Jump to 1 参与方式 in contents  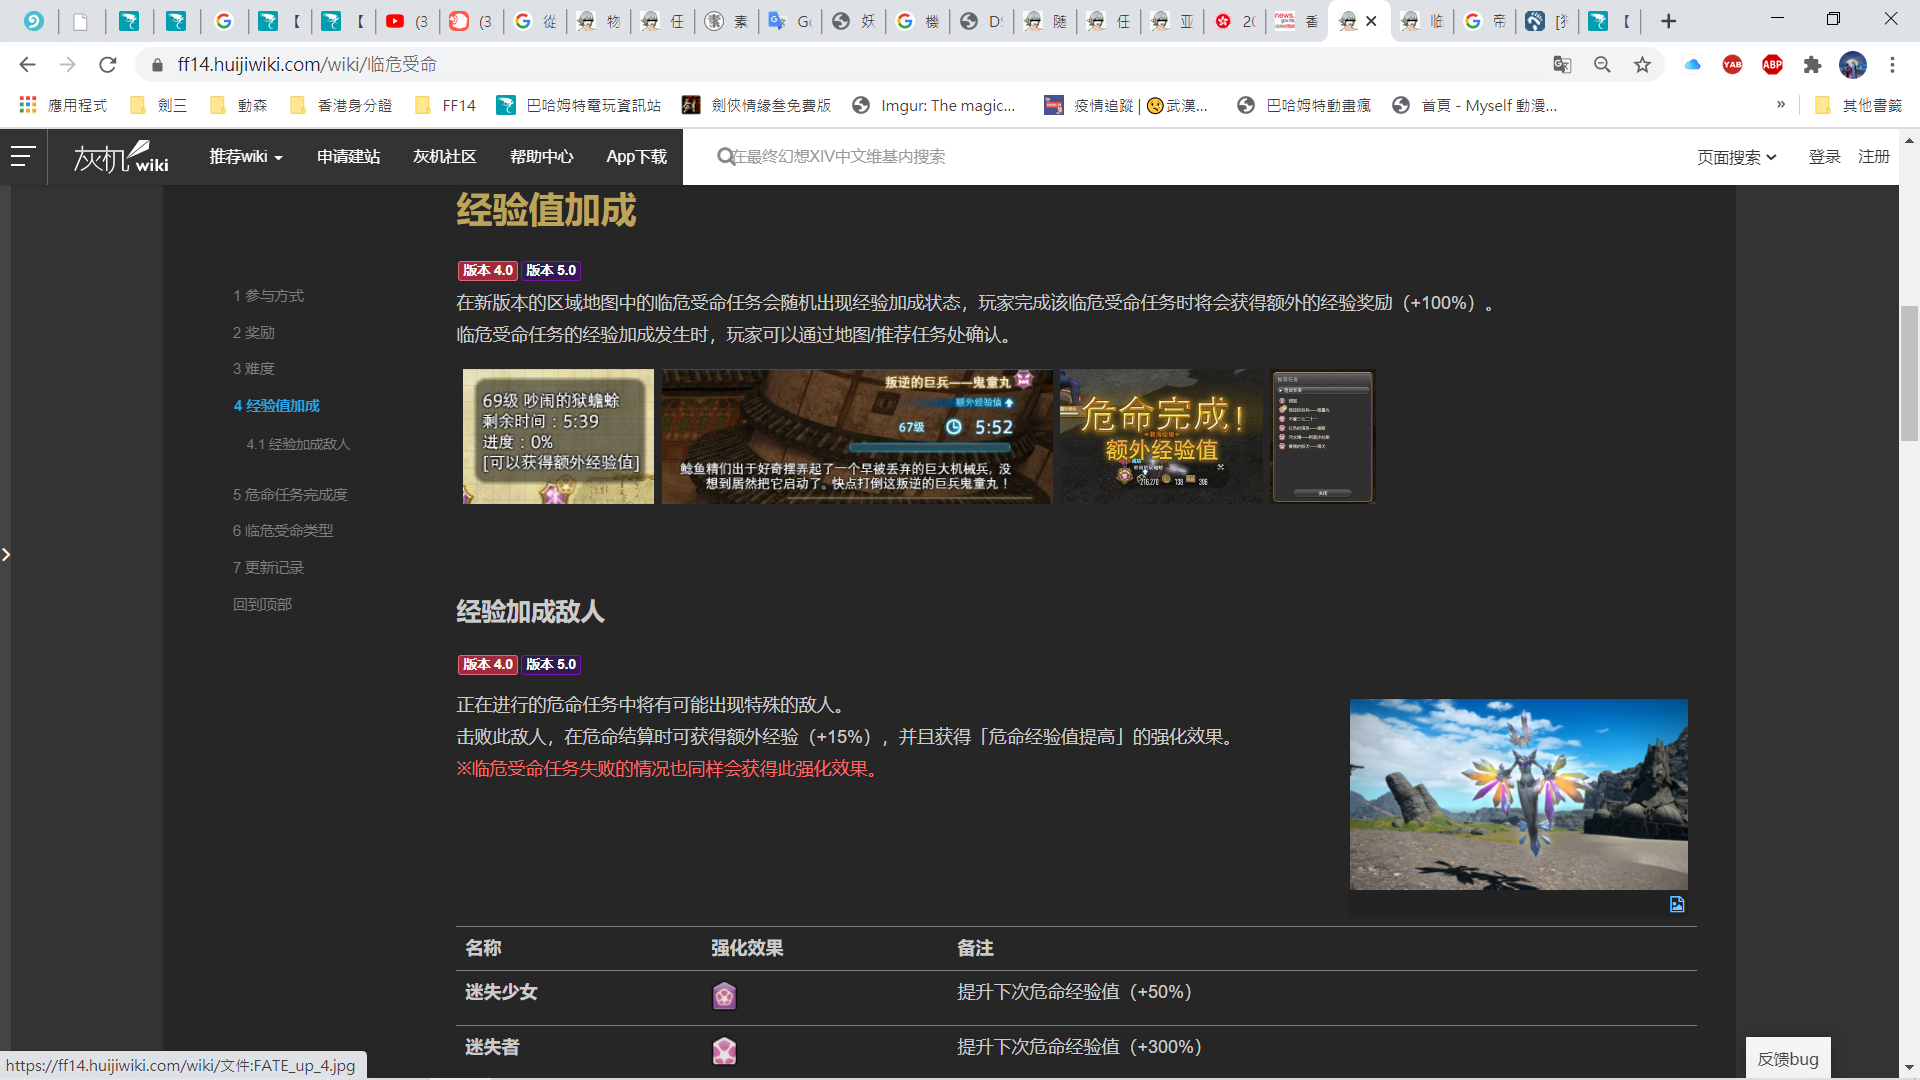point(268,296)
